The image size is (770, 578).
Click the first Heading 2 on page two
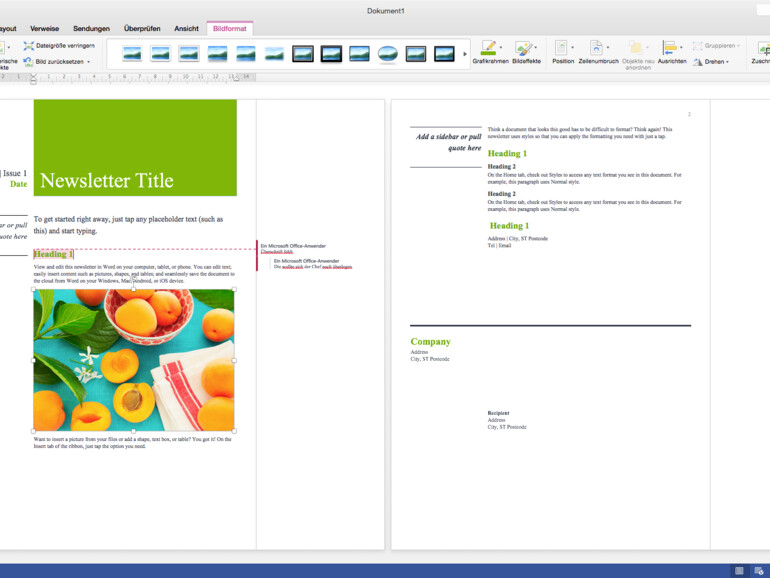click(501, 166)
